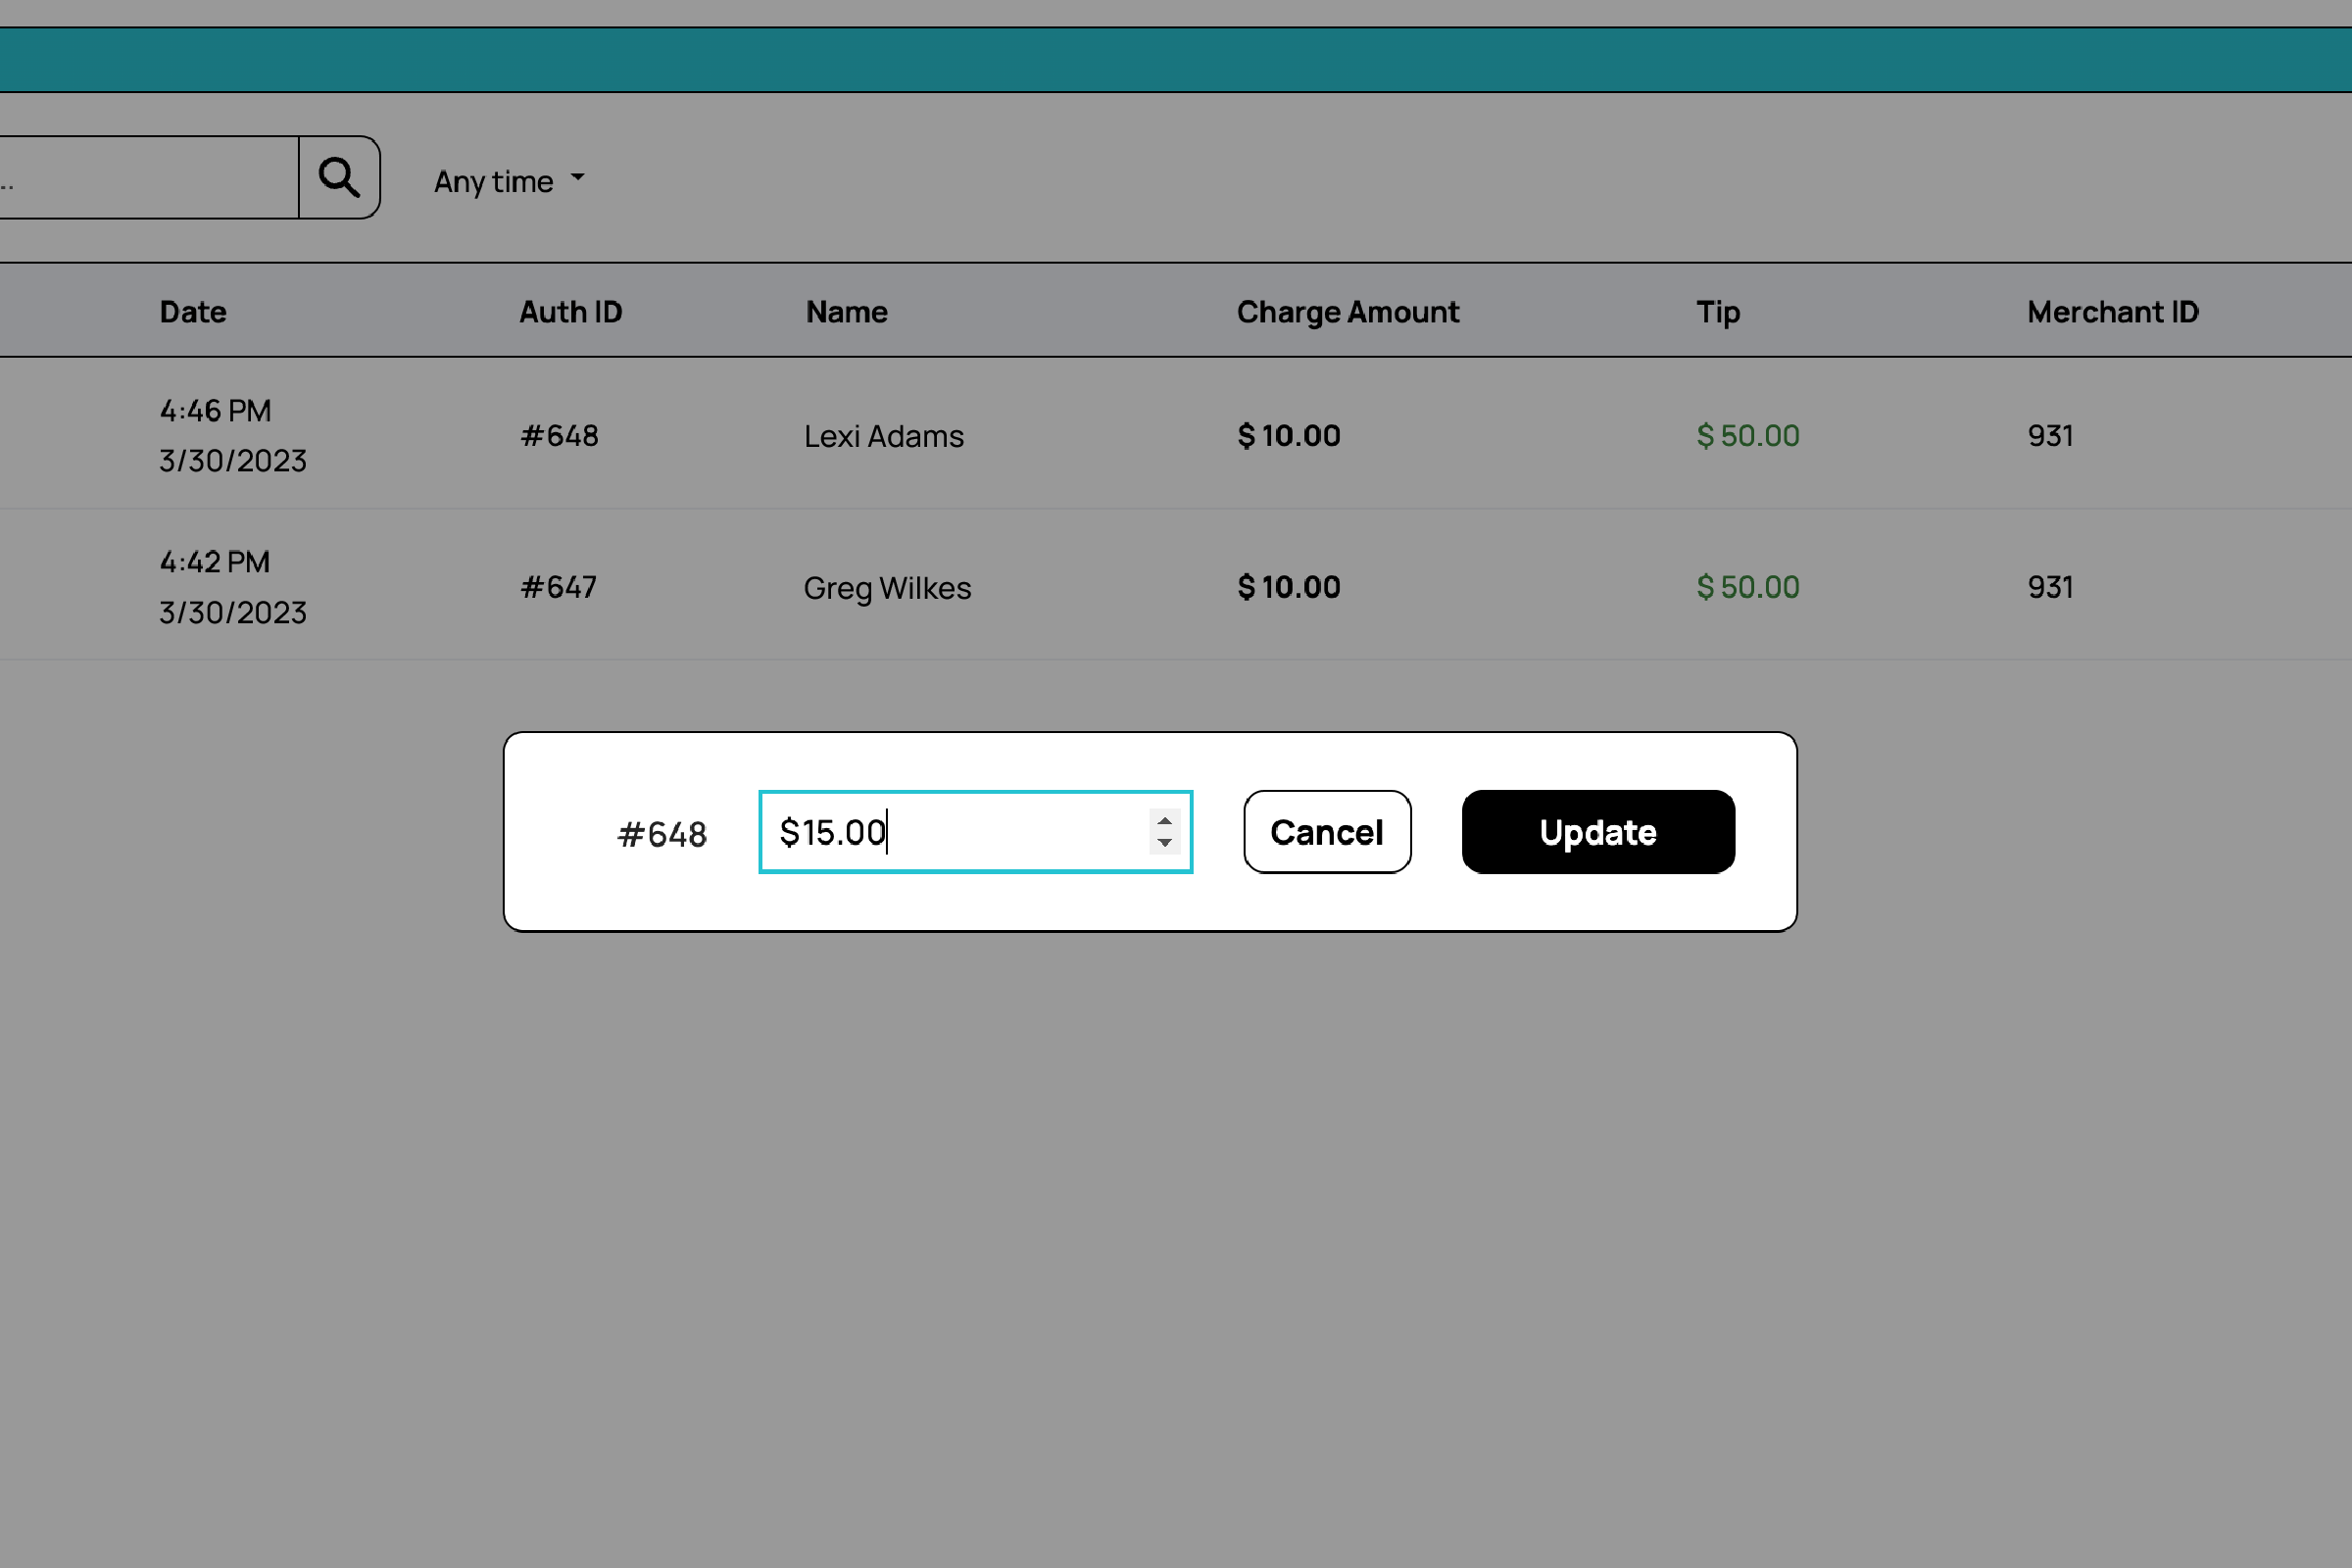Select the Greg Wilkes name cell
Screen dimensions: 2352x1568
click(x=887, y=588)
